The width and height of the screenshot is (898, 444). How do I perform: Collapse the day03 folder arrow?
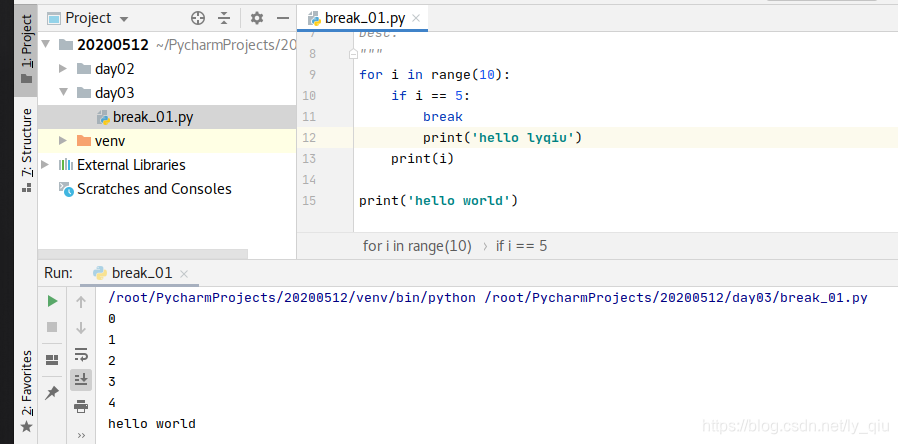click(64, 92)
